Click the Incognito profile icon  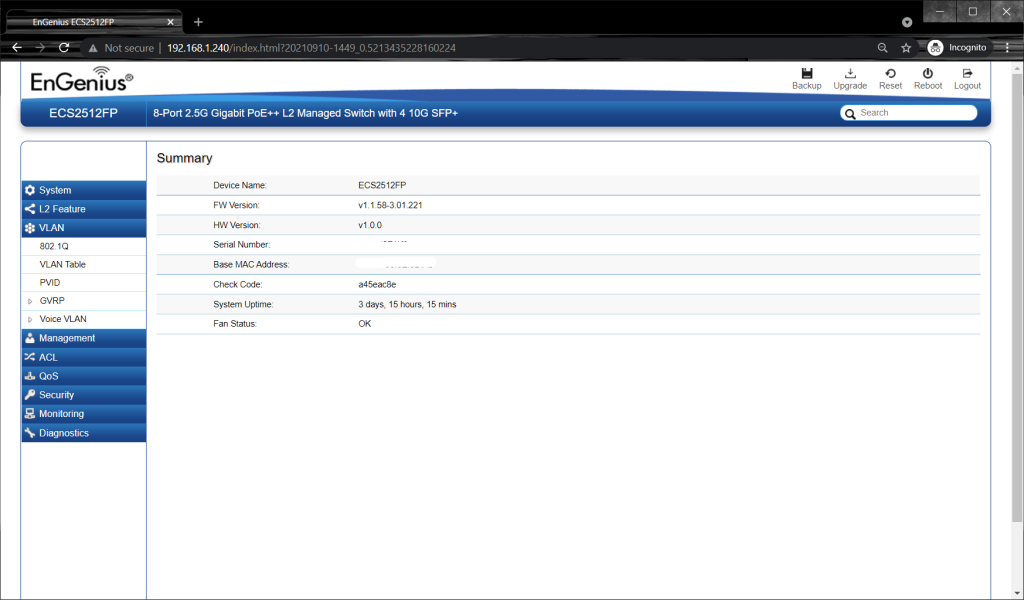click(935, 48)
